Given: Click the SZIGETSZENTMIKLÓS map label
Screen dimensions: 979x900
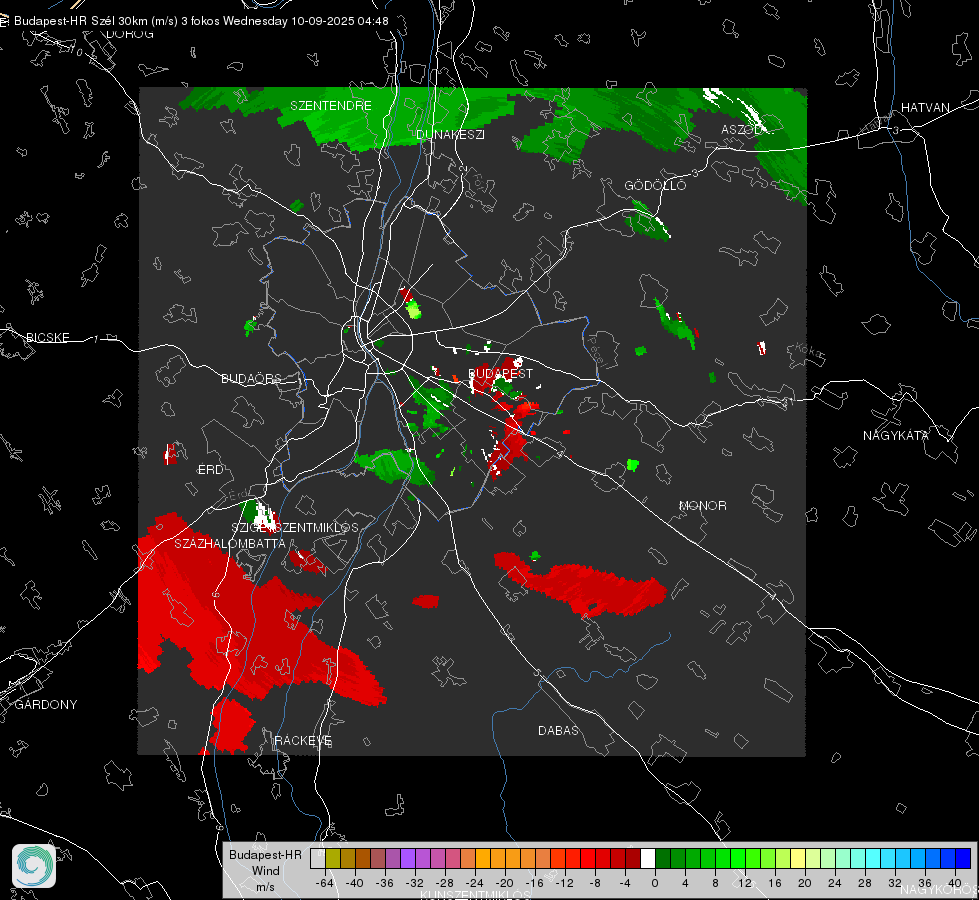Looking at the screenshot, I should tap(295, 528).
